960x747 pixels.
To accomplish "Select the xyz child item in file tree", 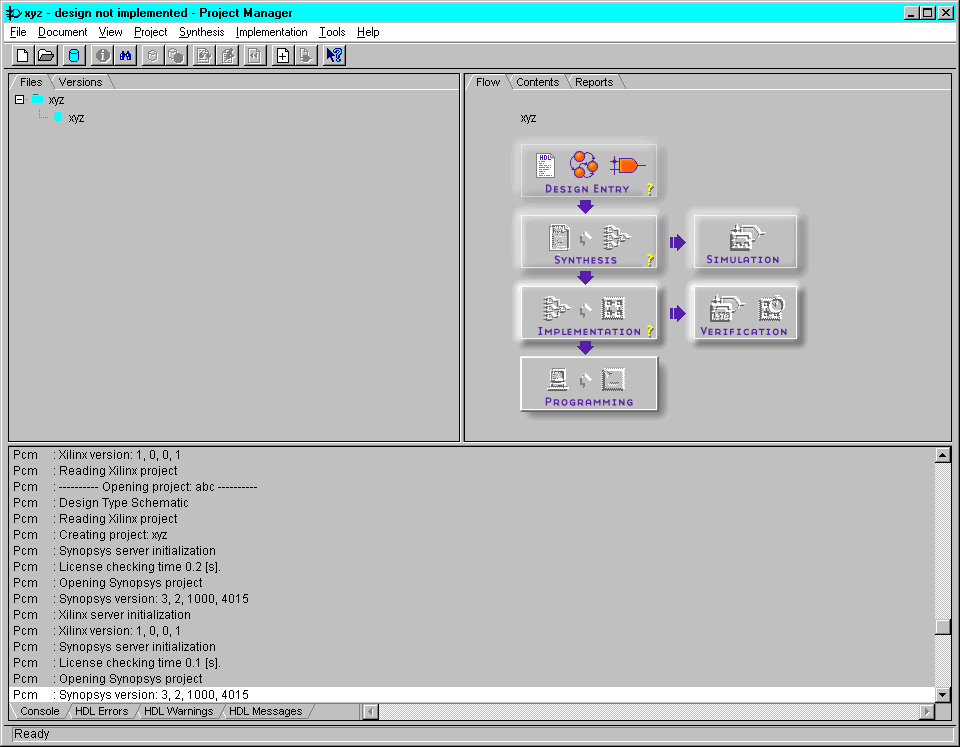I will (76, 118).
